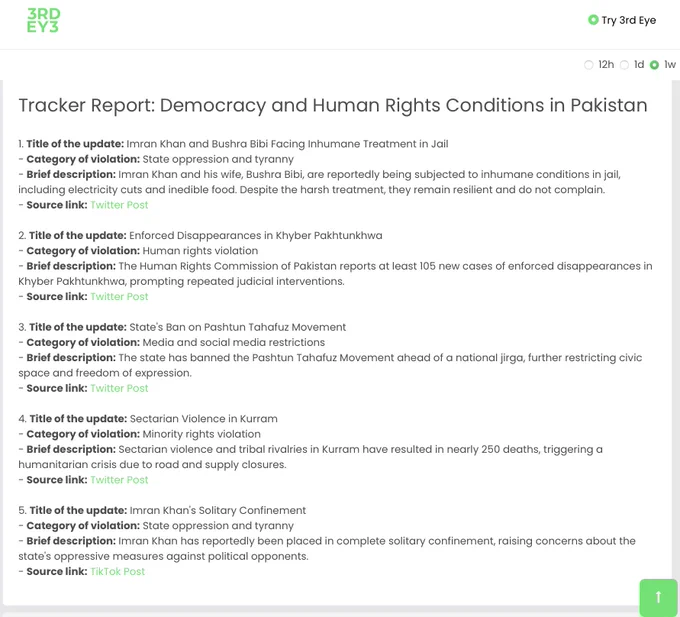Click the Tracker Report page heading

point(333,106)
